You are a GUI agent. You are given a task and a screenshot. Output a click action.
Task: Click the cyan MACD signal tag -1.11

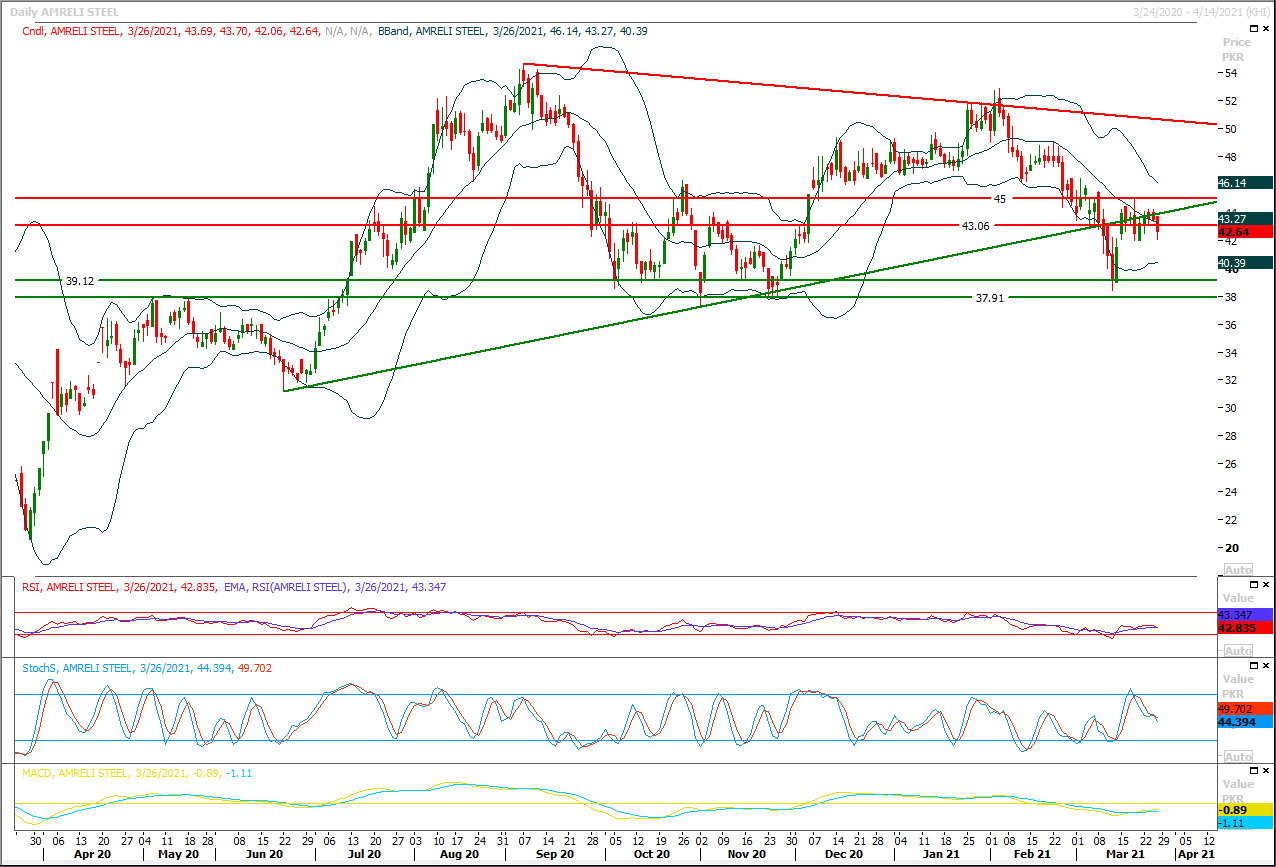tap(1246, 823)
